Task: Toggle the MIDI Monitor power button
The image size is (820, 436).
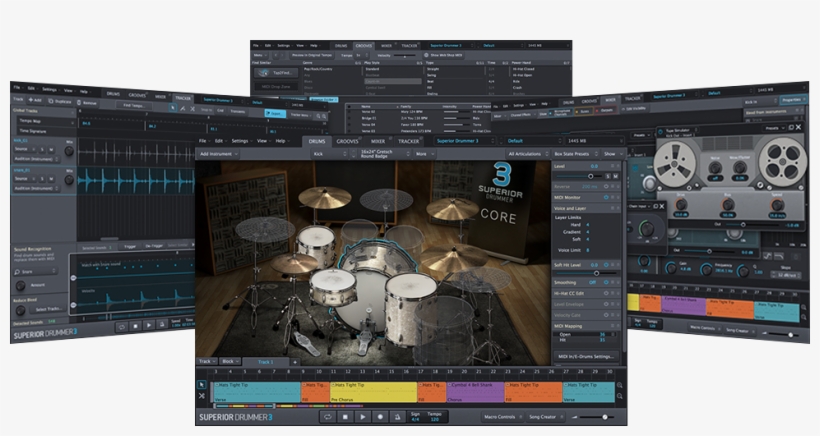Action: (x=606, y=198)
